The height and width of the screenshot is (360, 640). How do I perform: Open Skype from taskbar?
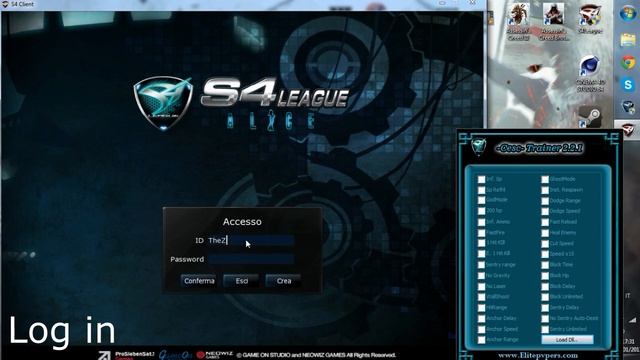(628, 84)
